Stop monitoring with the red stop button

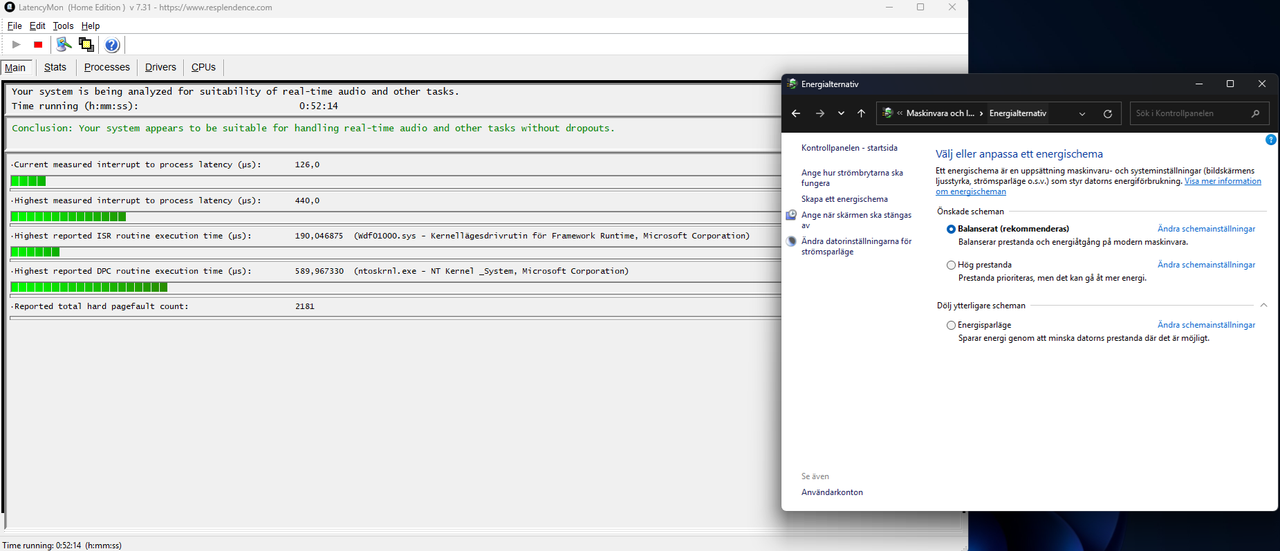pyautogui.click(x=38, y=45)
